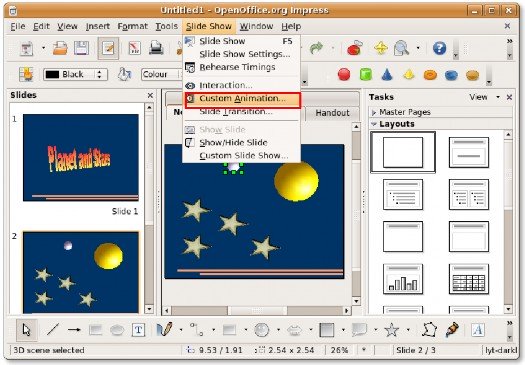Click the 26% zoom status field
The width and height of the screenshot is (525, 365).
[339, 350]
